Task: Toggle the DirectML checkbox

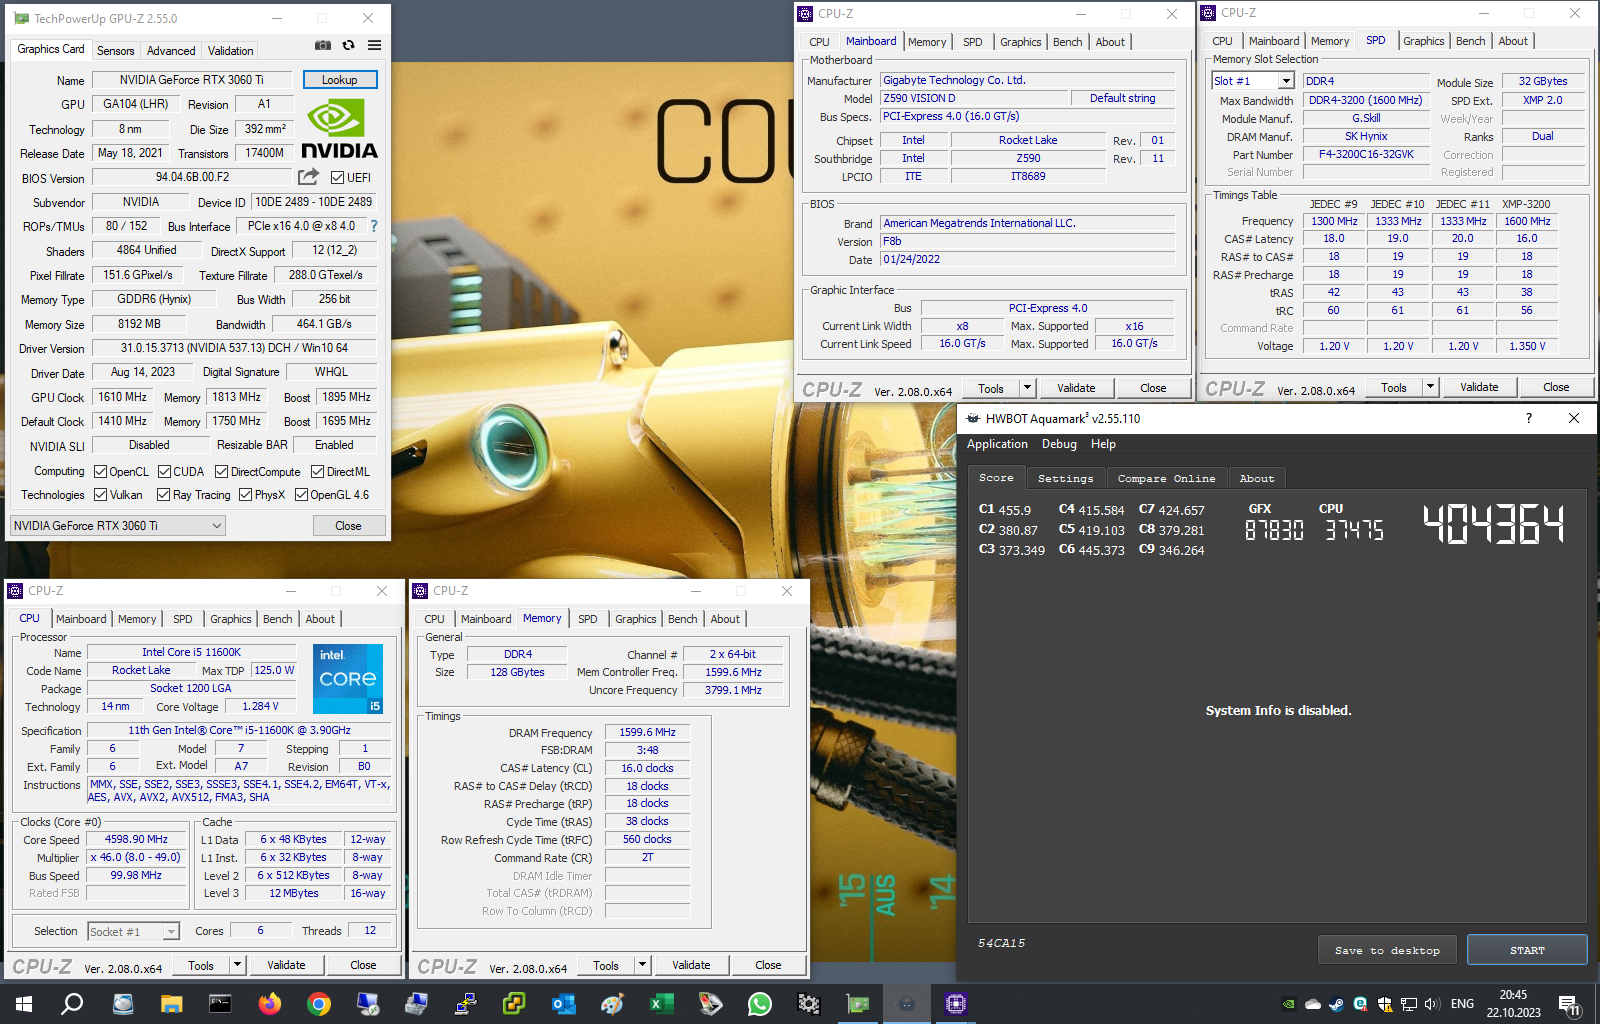Action: pos(317,472)
